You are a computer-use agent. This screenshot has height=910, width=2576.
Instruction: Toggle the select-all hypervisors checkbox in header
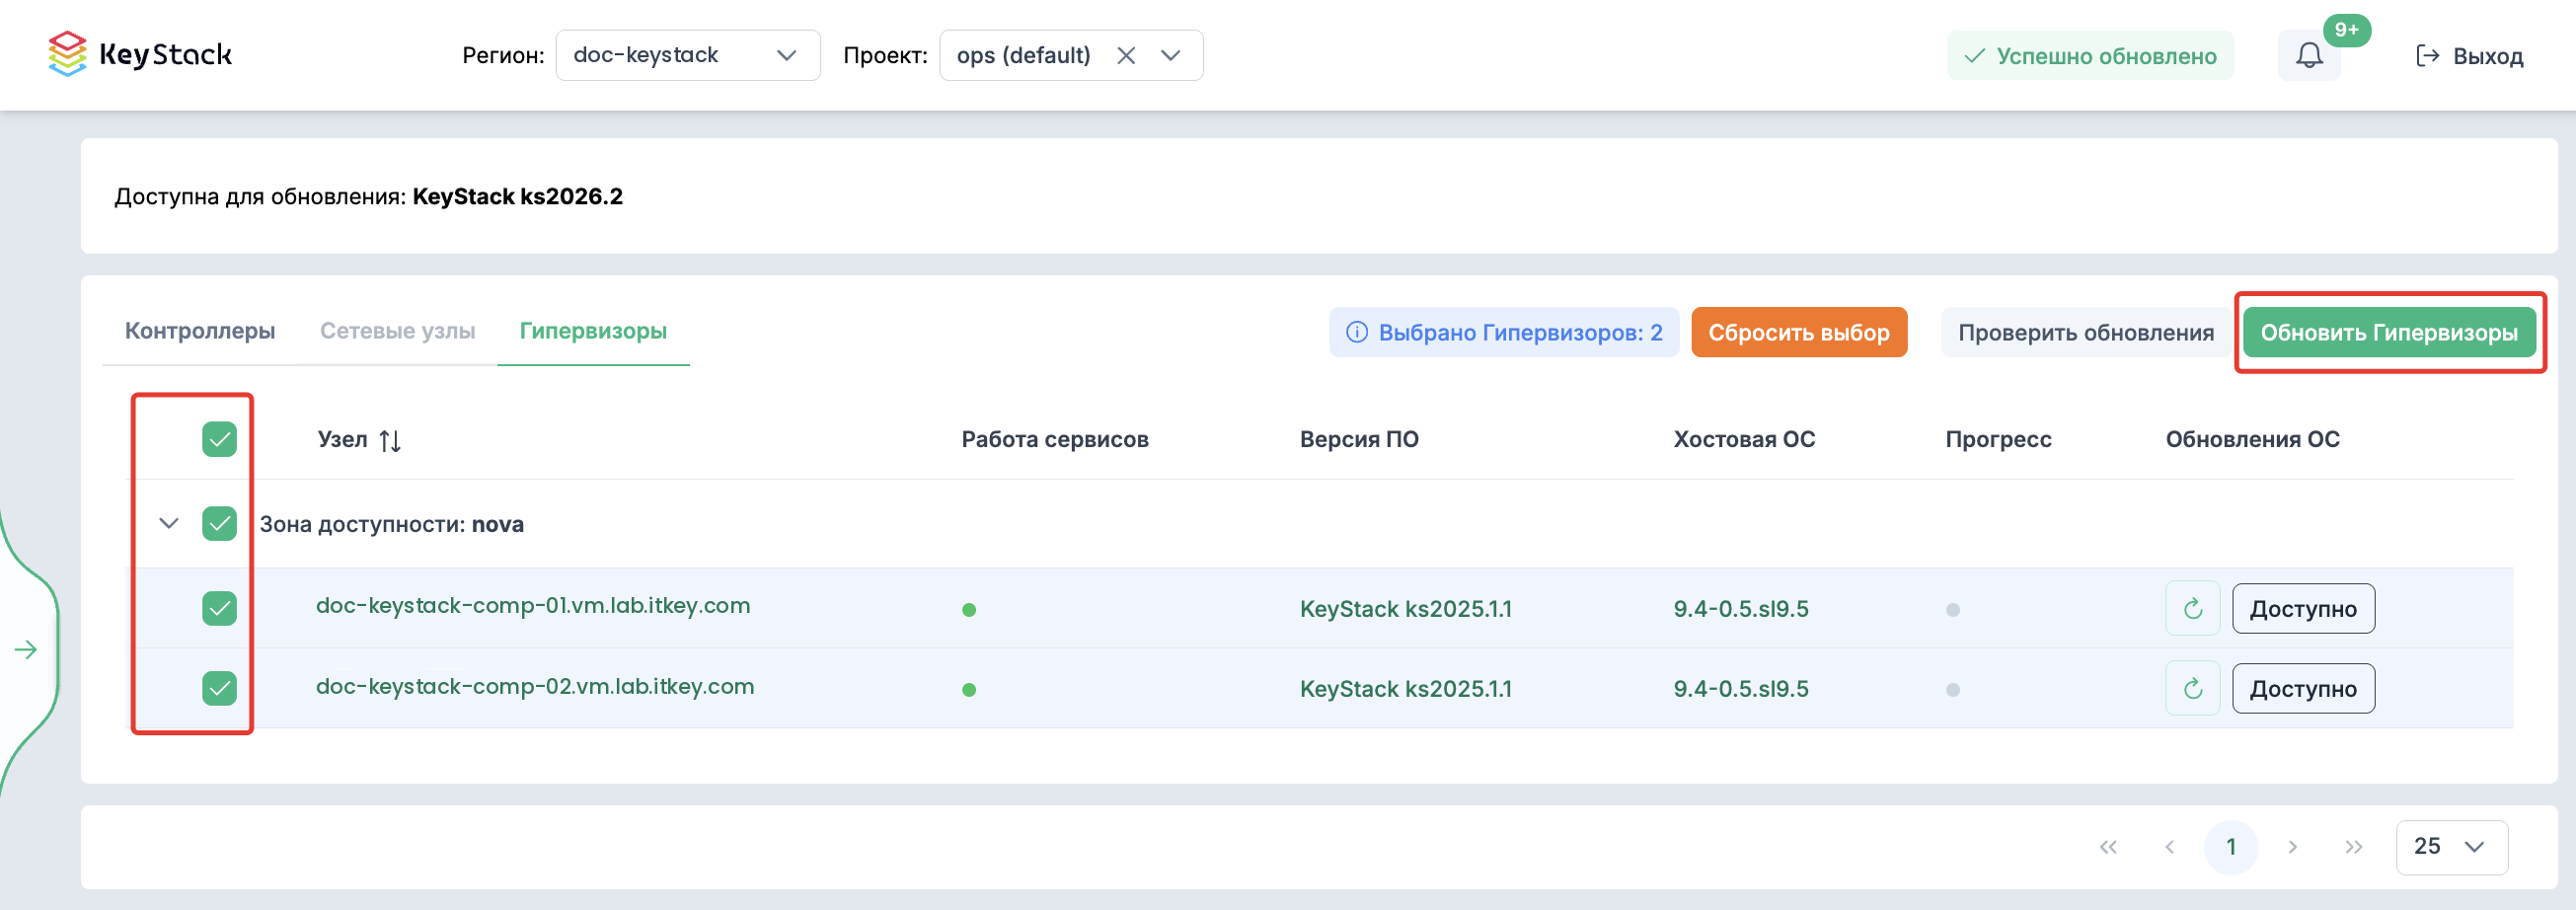point(219,439)
